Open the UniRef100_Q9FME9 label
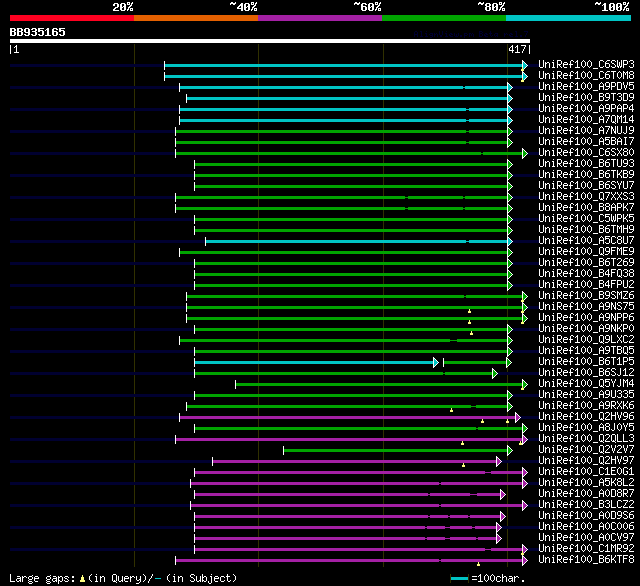 pyautogui.click(x=586, y=252)
